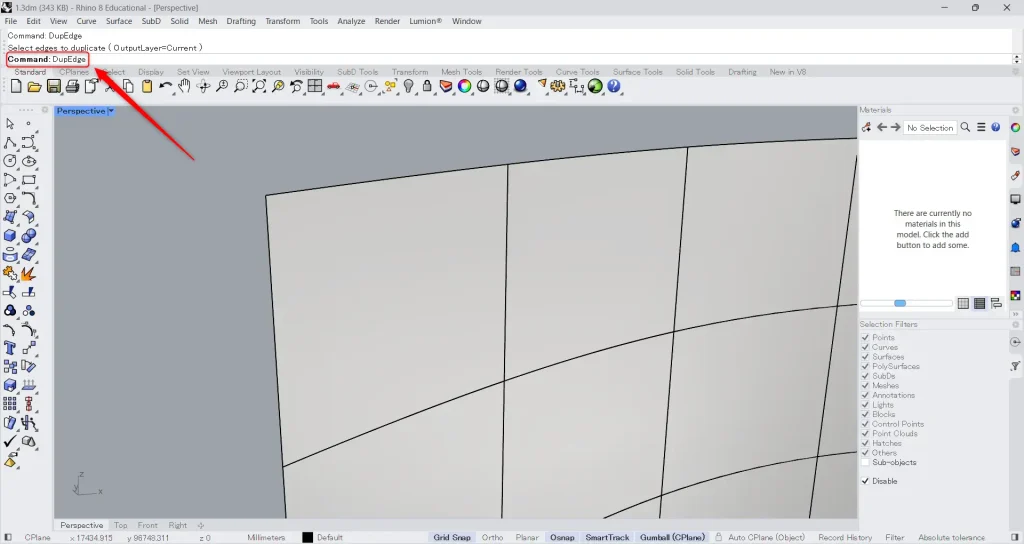Image resolution: width=1024 pixels, height=544 pixels.
Task: Click the Print icon
Action: 72,86
